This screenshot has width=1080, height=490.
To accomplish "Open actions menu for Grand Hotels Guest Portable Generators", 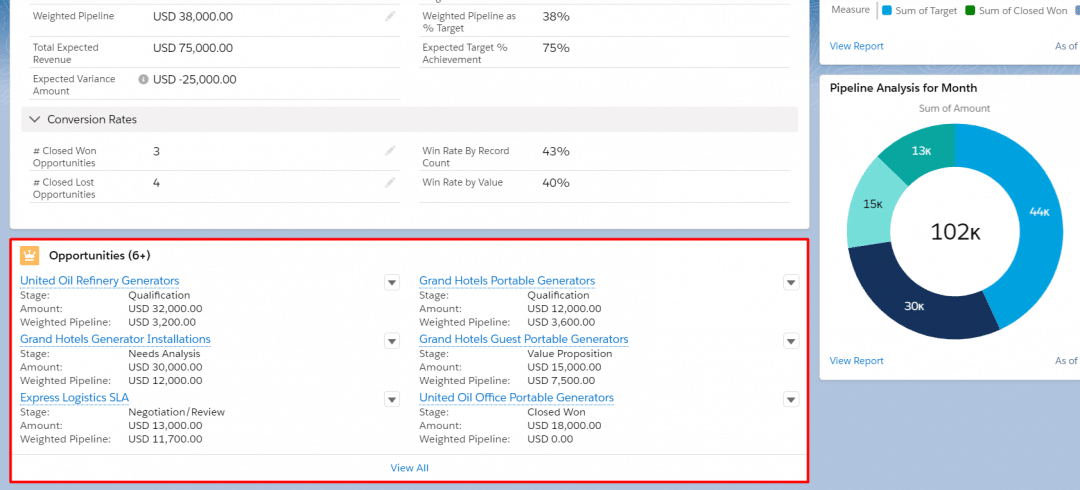I will click(x=791, y=340).
